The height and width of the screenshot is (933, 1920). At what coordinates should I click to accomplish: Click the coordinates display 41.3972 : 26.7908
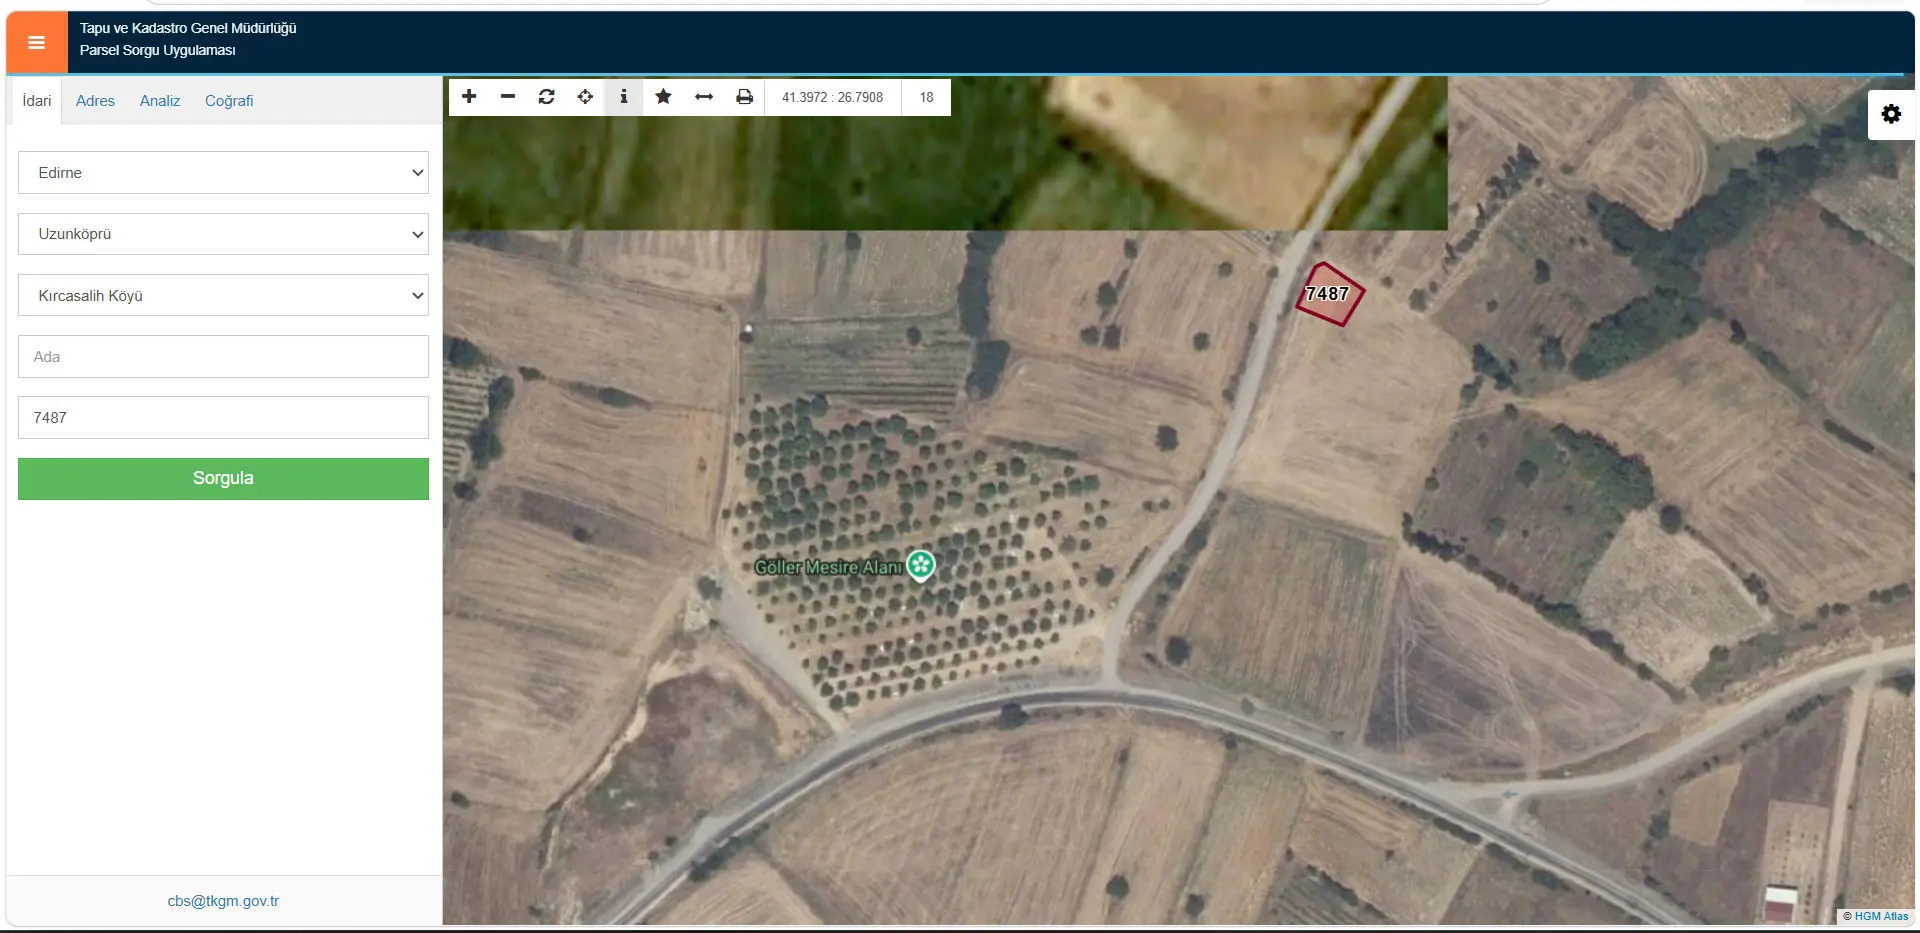click(832, 97)
